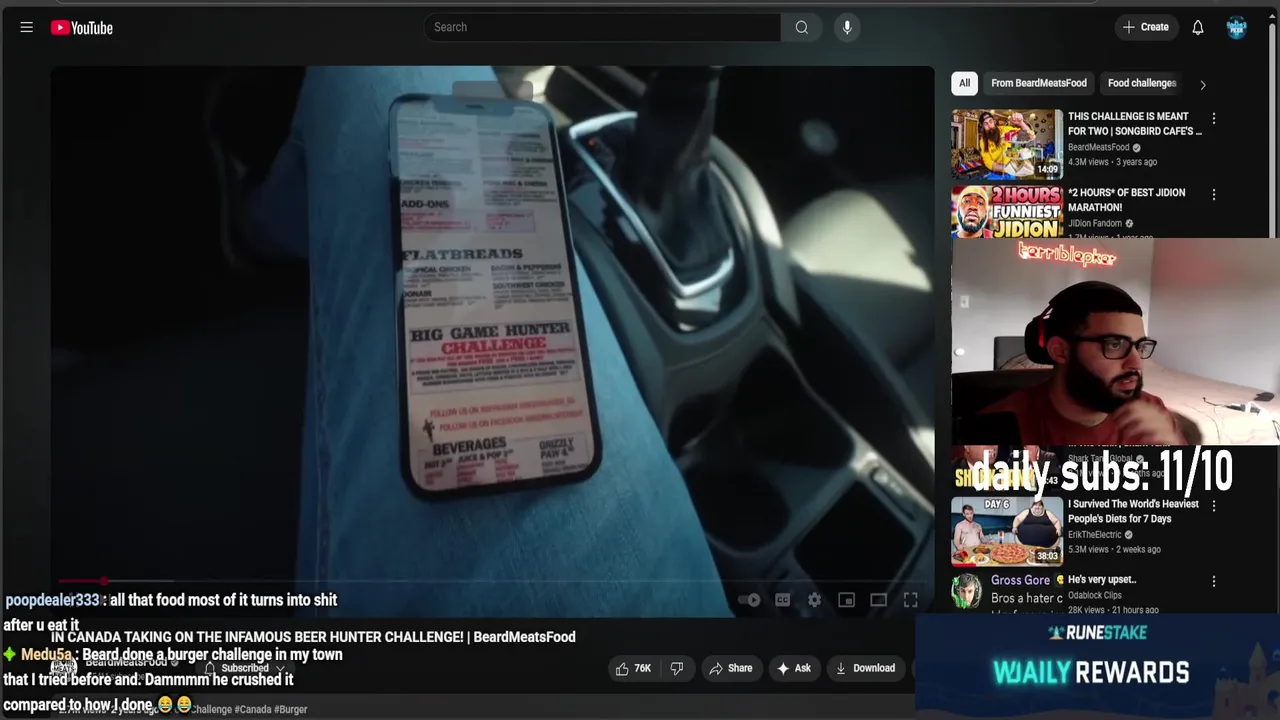The width and height of the screenshot is (1280, 720).
Task: Open the 2 Hours Funniest JiDion thumbnail
Action: coord(1007,212)
